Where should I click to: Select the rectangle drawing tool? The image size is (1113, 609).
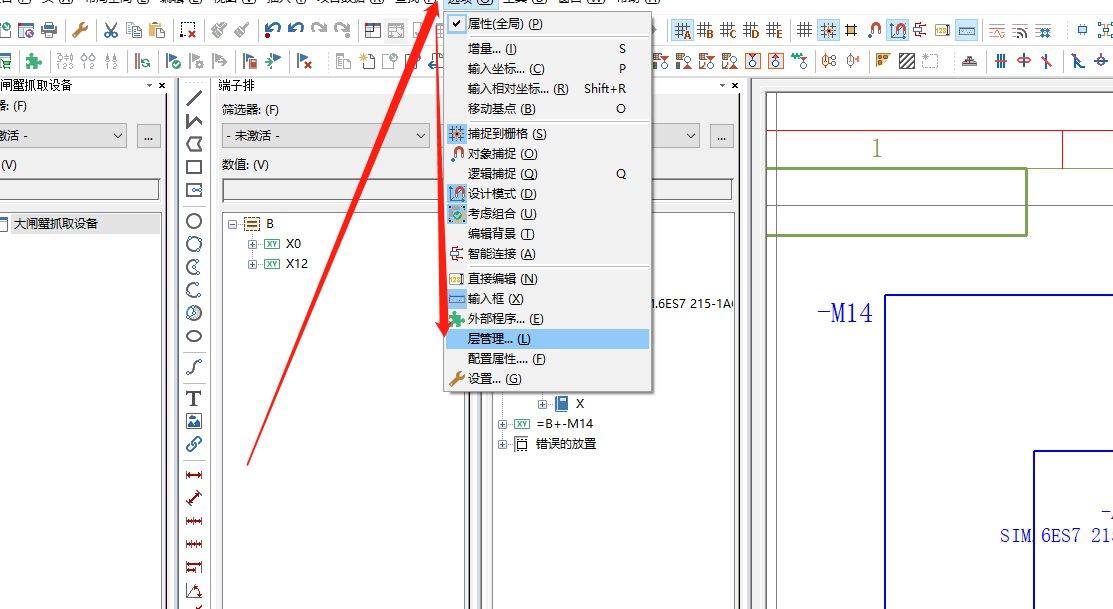tap(194, 167)
